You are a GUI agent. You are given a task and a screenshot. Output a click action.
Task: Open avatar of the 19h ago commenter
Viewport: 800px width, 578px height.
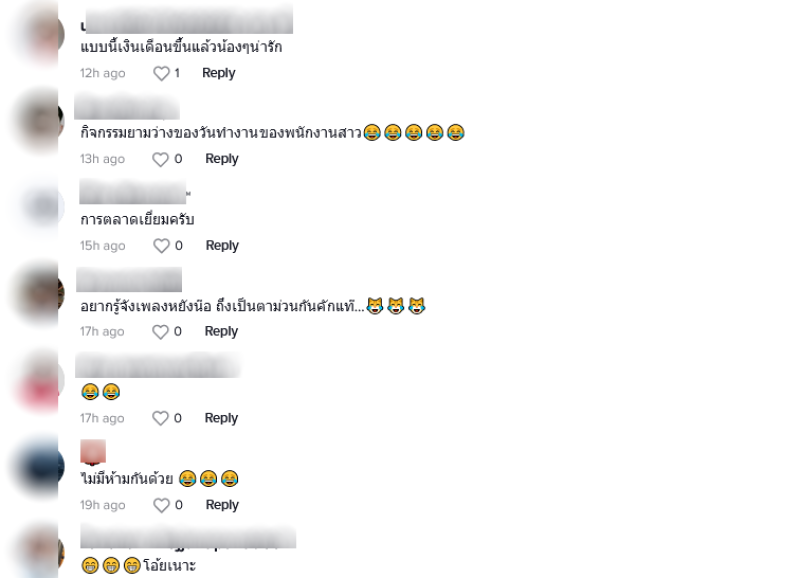click(x=40, y=467)
